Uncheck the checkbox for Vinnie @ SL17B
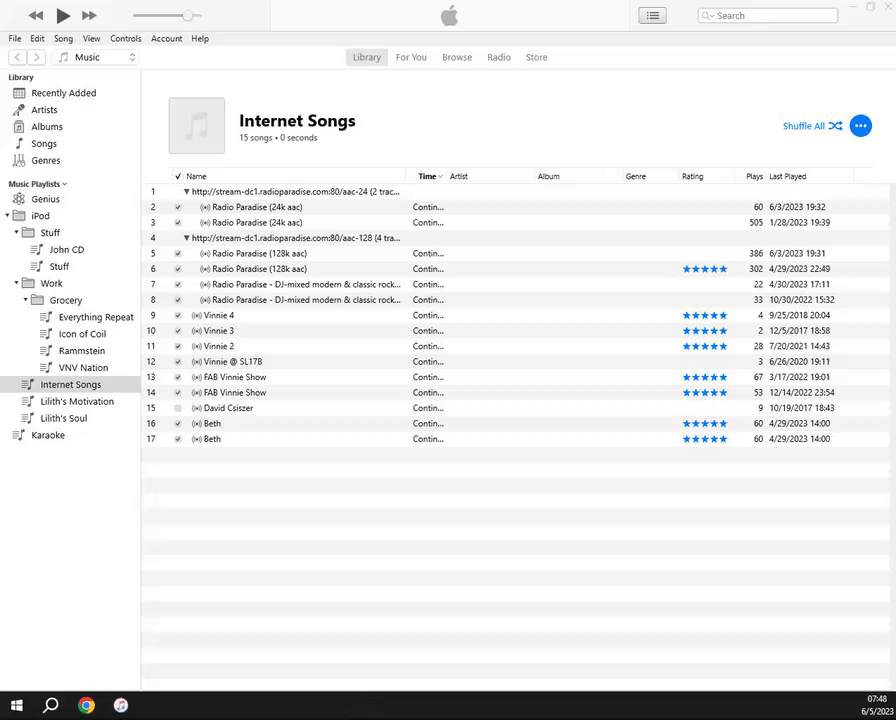Viewport: 896px width, 720px height. pos(178,362)
